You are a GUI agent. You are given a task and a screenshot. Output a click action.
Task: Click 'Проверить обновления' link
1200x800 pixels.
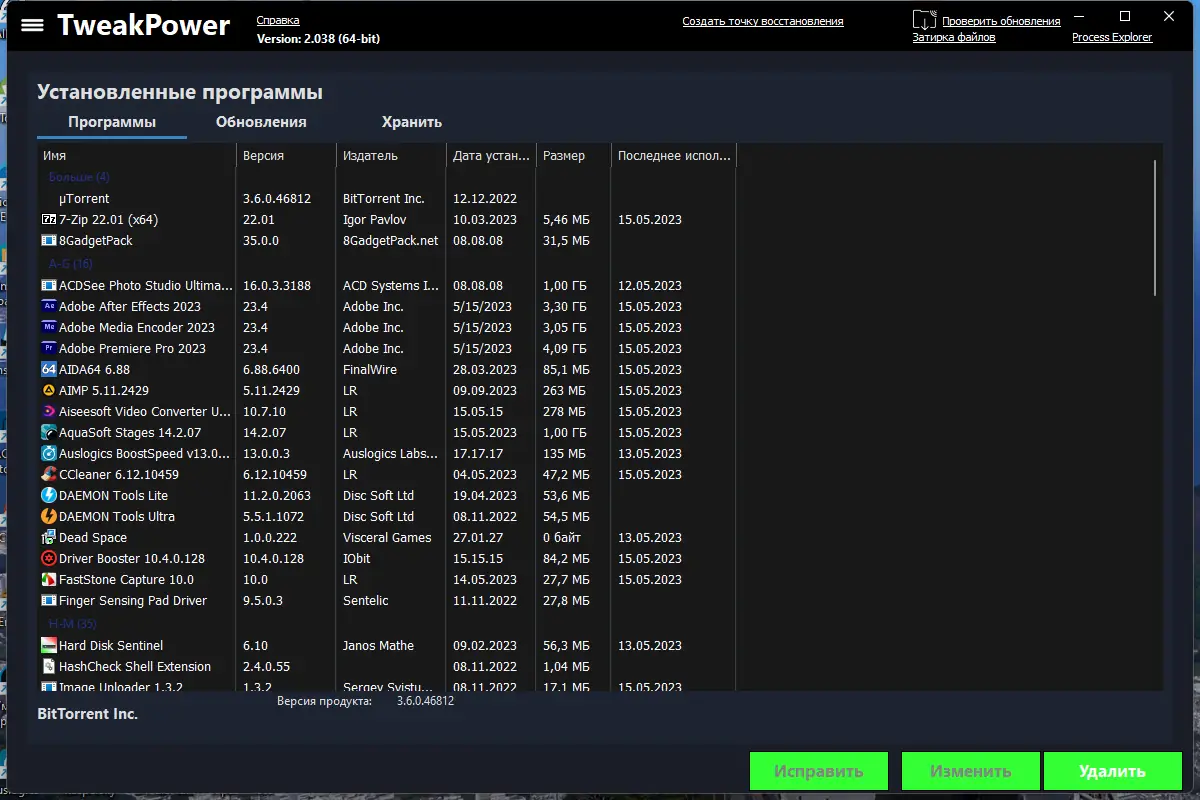tap(1001, 21)
